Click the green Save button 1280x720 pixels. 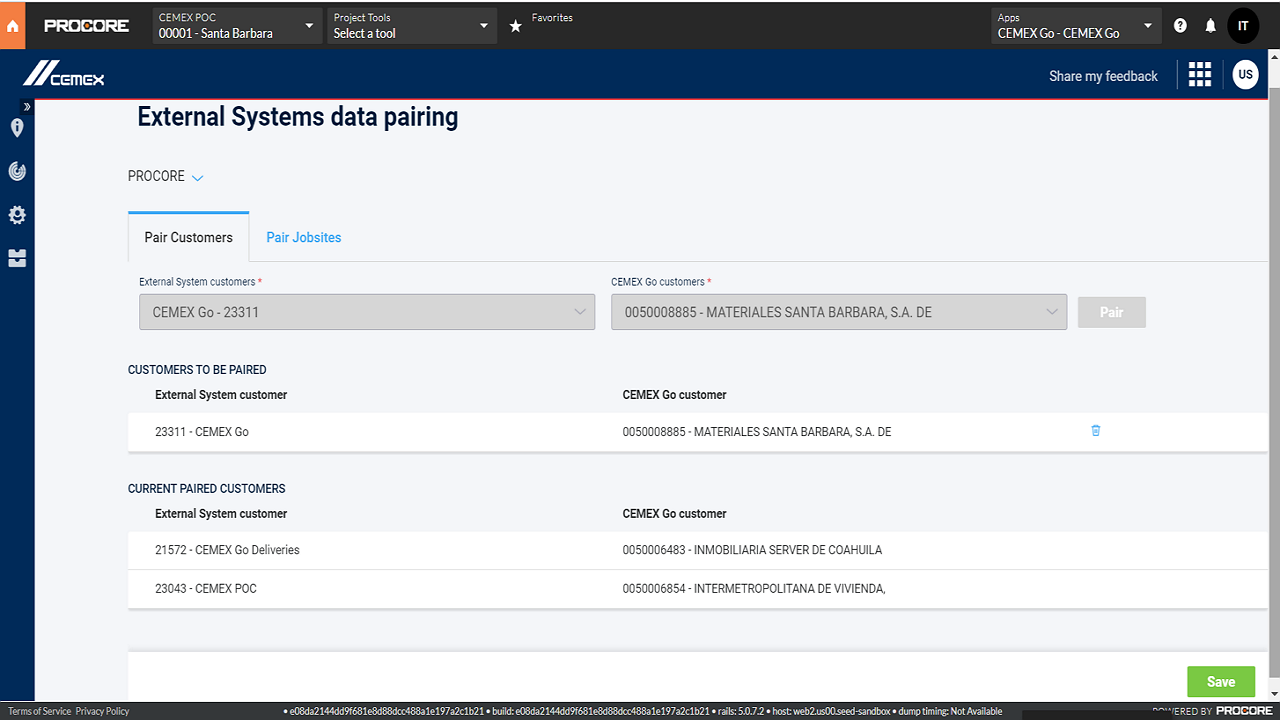pos(1220,681)
